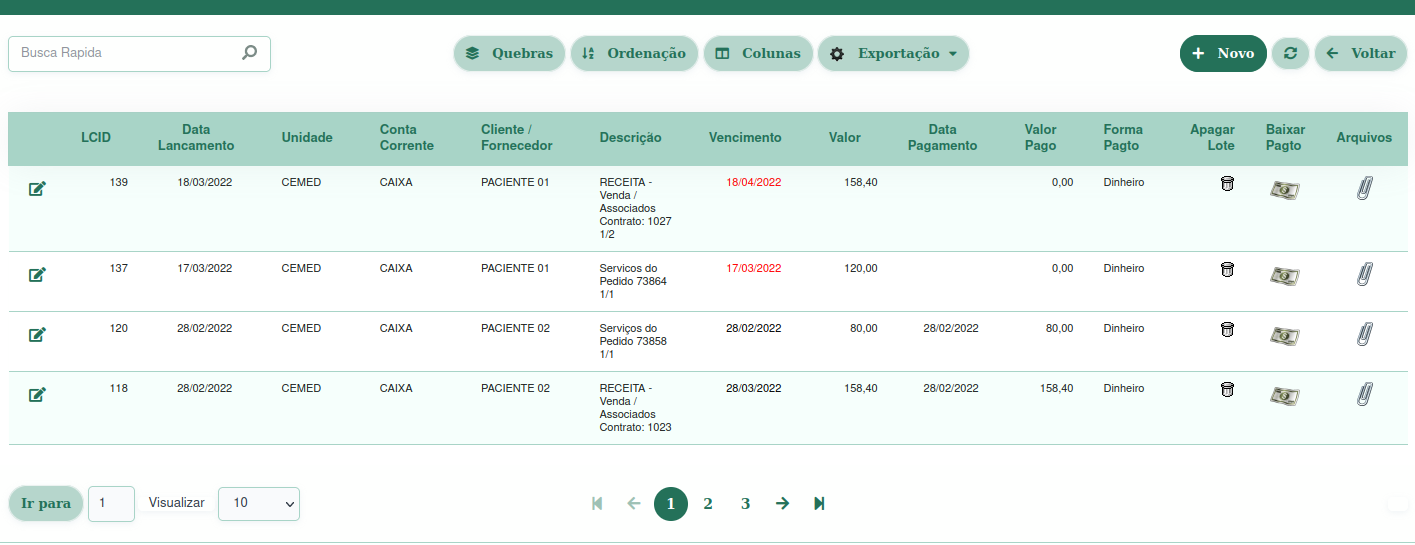Delete the batch for LCID 137
The height and width of the screenshot is (545, 1415).
pyautogui.click(x=1227, y=270)
